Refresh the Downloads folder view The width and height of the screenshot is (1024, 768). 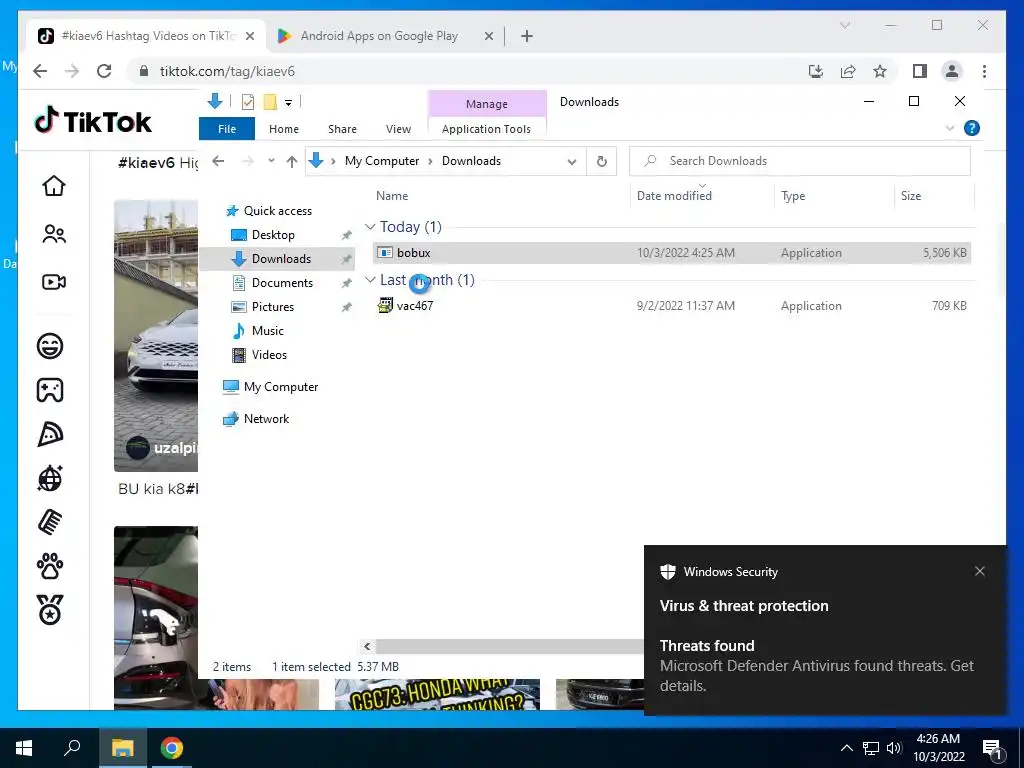click(x=601, y=161)
